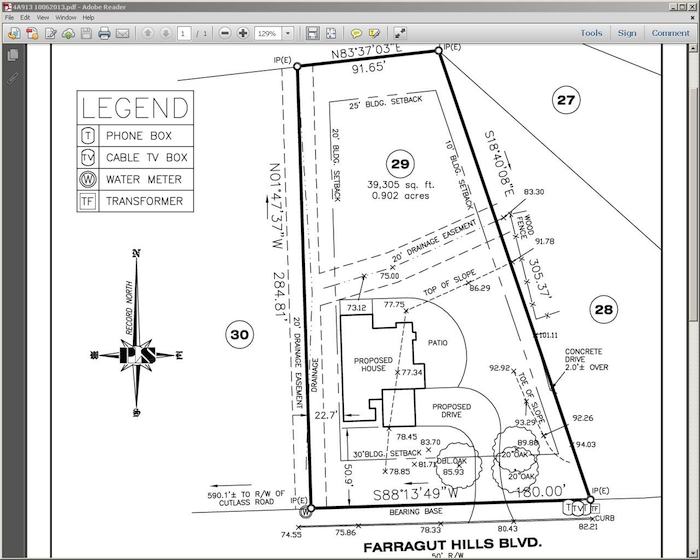Click the "180.00'" distance text
This screenshot has height=560, width=700.
541,492
